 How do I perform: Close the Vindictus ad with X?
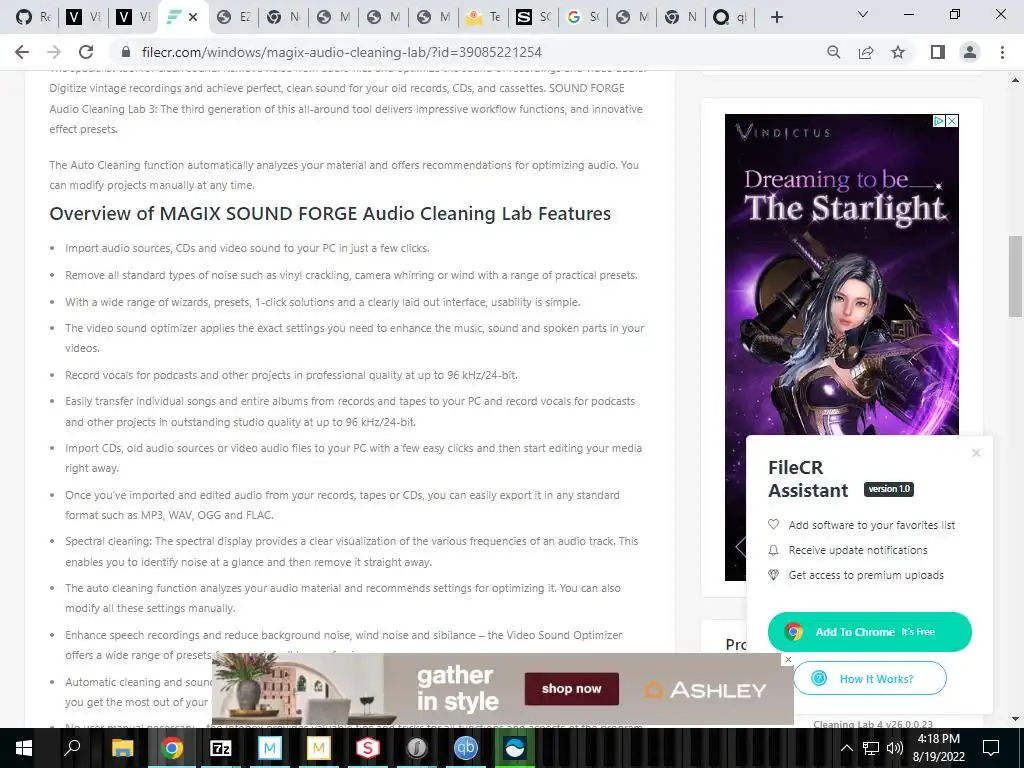click(x=952, y=121)
